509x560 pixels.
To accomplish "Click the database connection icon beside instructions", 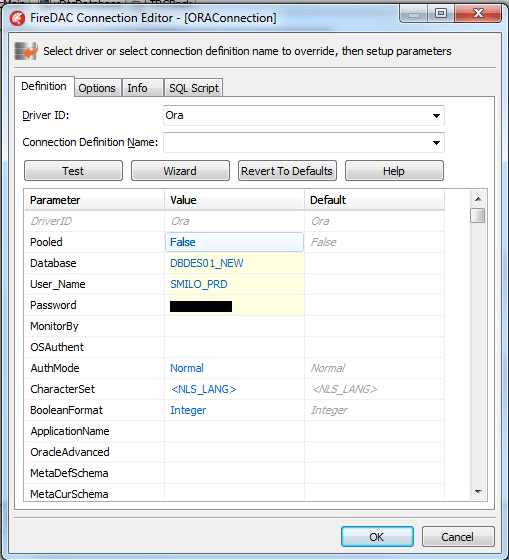I will pos(26,51).
